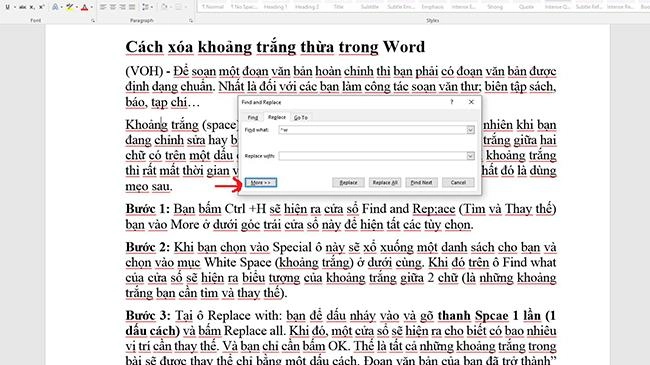Open the Borders button
The height and width of the screenshot is (365, 650).
pyautogui.click(x=178, y=7)
